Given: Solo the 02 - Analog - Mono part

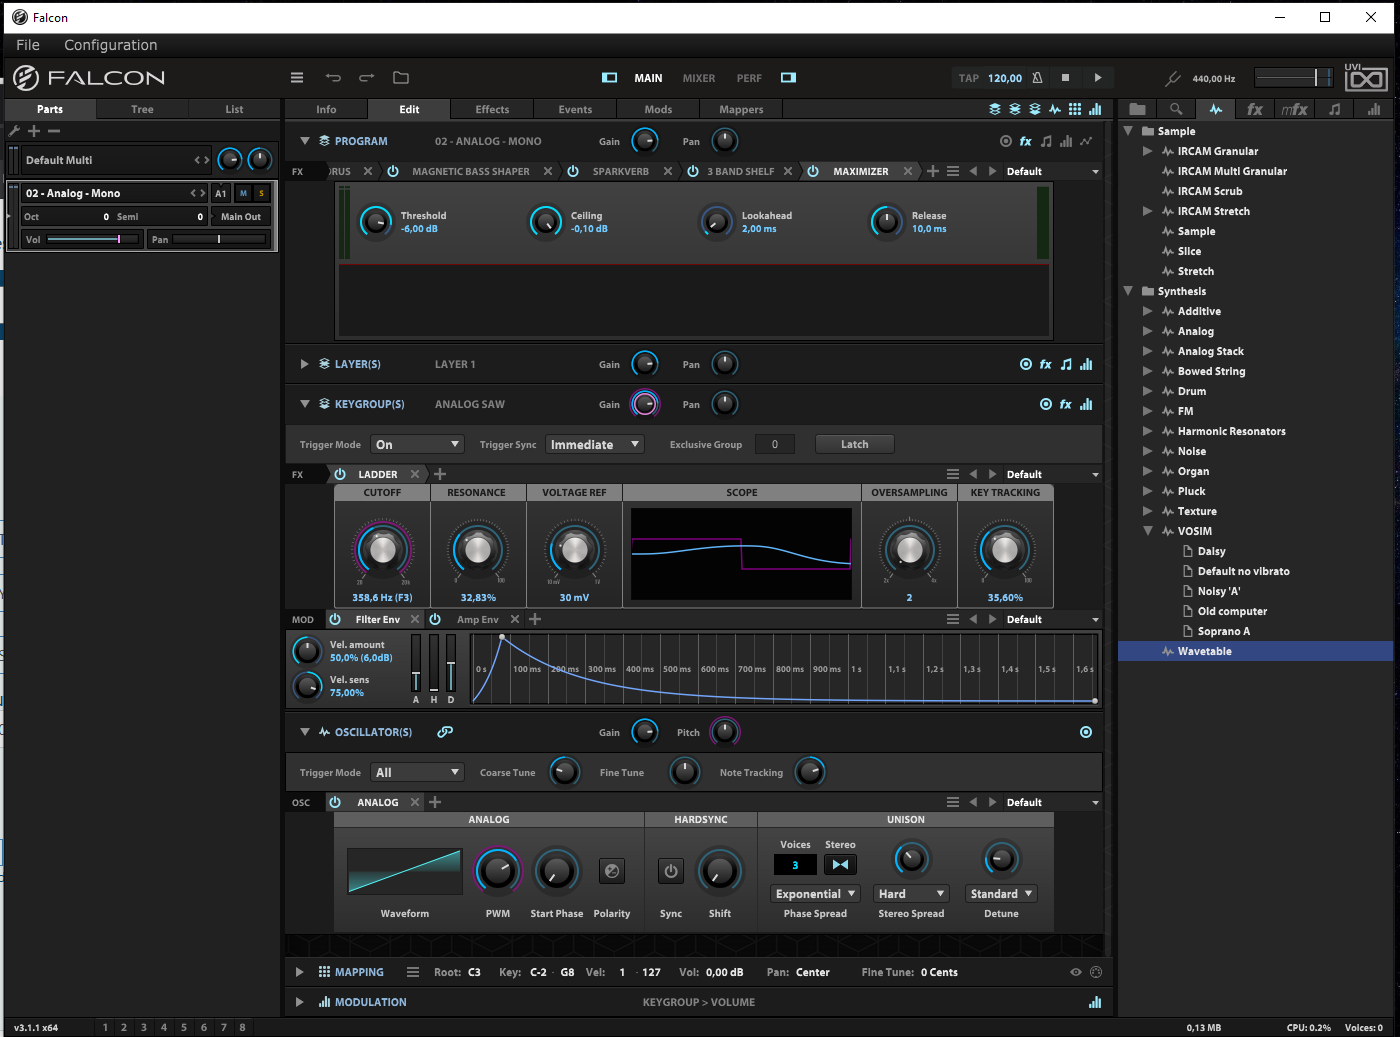Looking at the screenshot, I should [x=262, y=193].
